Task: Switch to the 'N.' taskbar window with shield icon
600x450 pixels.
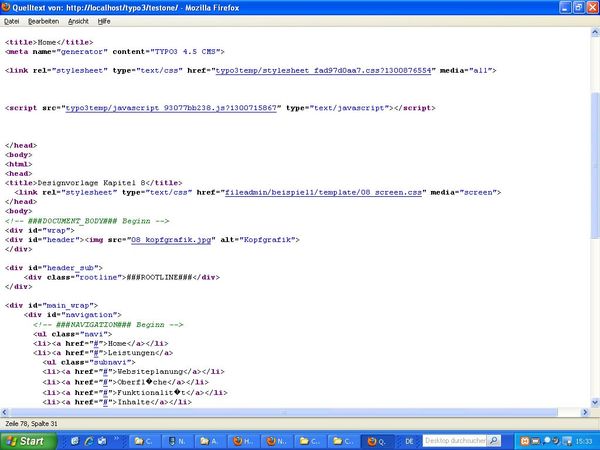Action: tap(177, 441)
